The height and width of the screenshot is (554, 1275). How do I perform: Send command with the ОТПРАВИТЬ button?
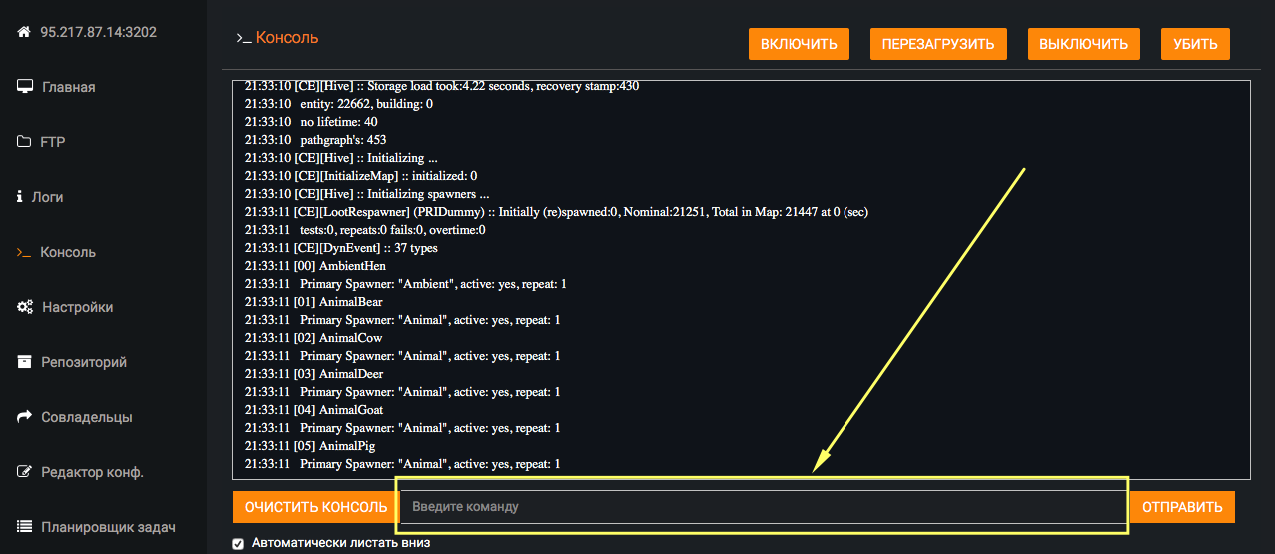pos(1182,507)
